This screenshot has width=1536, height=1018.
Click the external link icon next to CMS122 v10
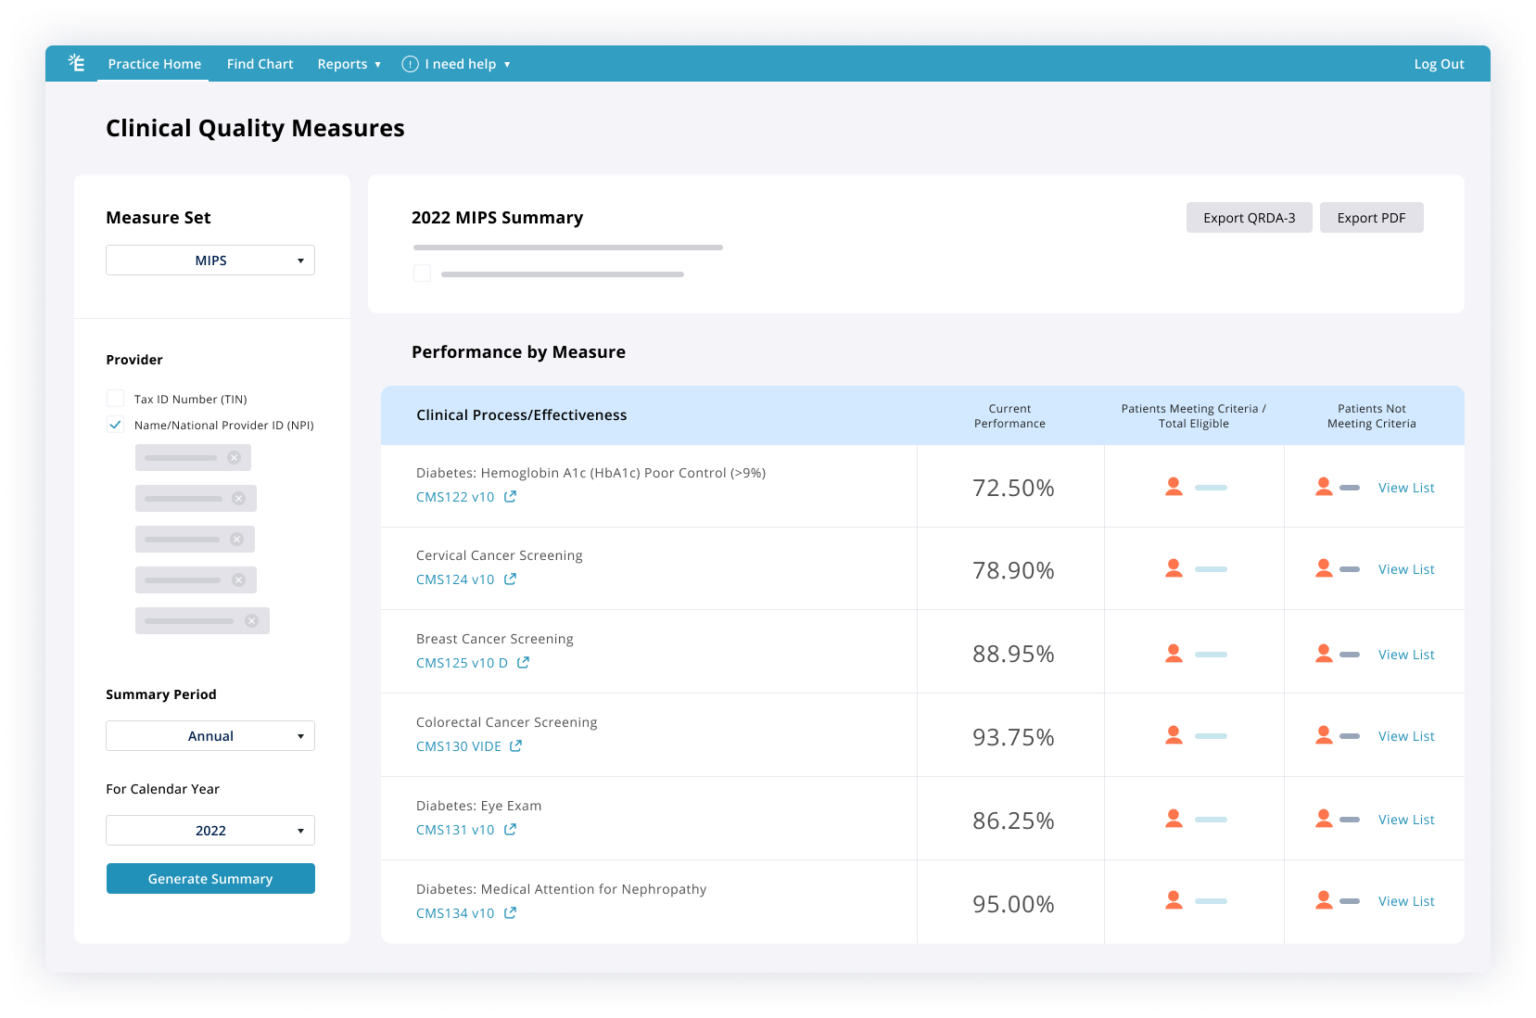(510, 496)
